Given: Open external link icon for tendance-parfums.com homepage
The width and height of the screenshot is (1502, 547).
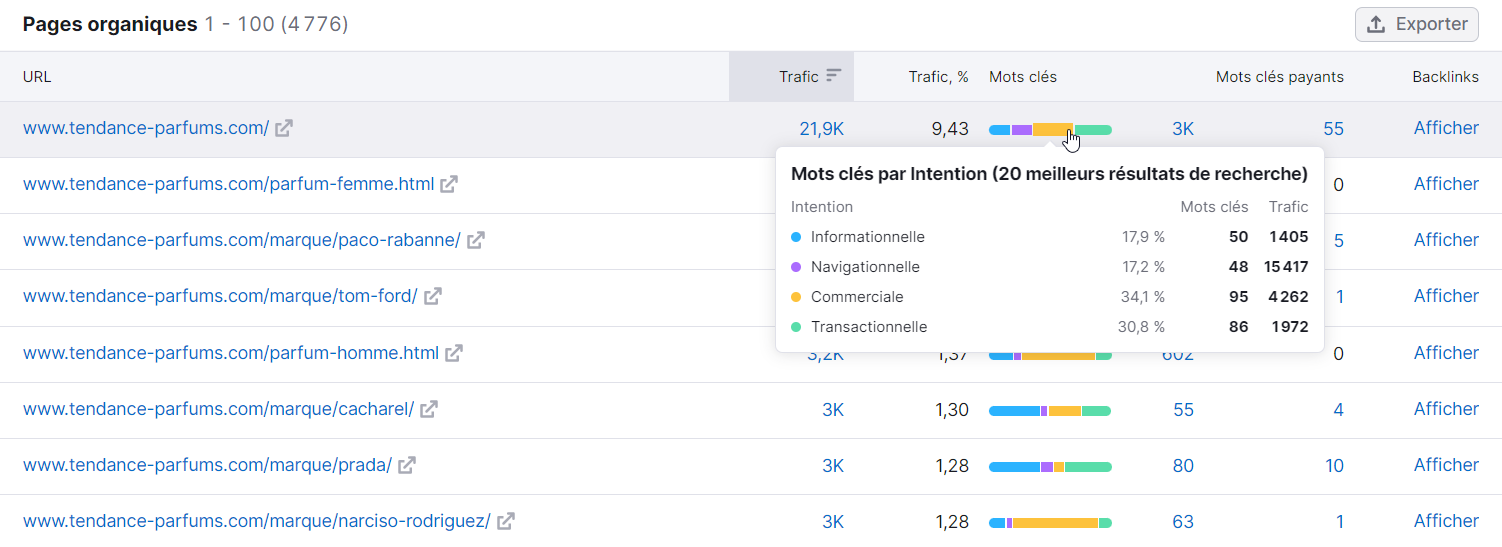Looking at the screenshot, I should (284, 128).
